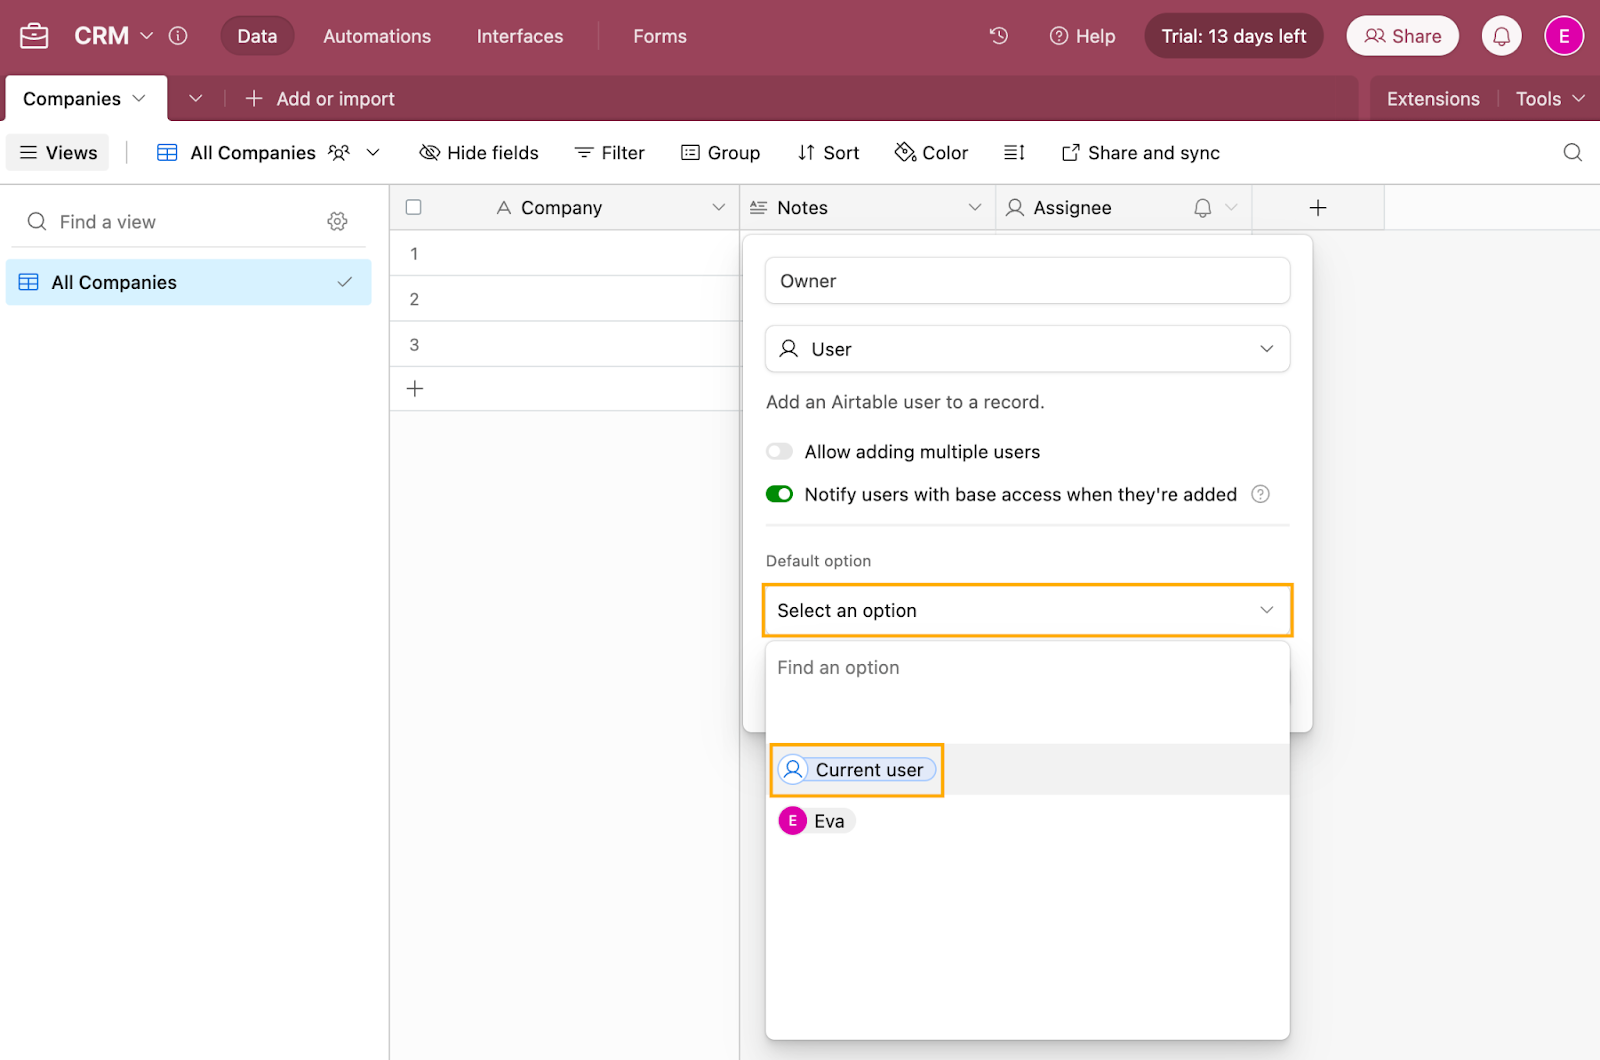Image resolution: width=1600 pixels, height=1060 pixels.
Task: Disable Notify users with base access toggle
Action: click(779, 494)
